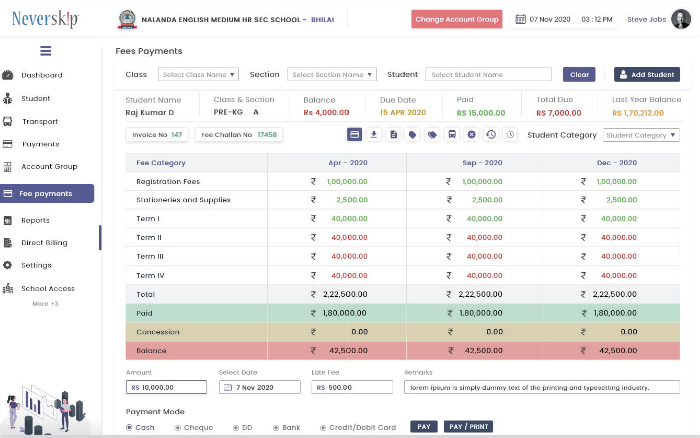This screenshot has height=438, width=700.
Task: Click the PAY button
Action: (424, 426)
